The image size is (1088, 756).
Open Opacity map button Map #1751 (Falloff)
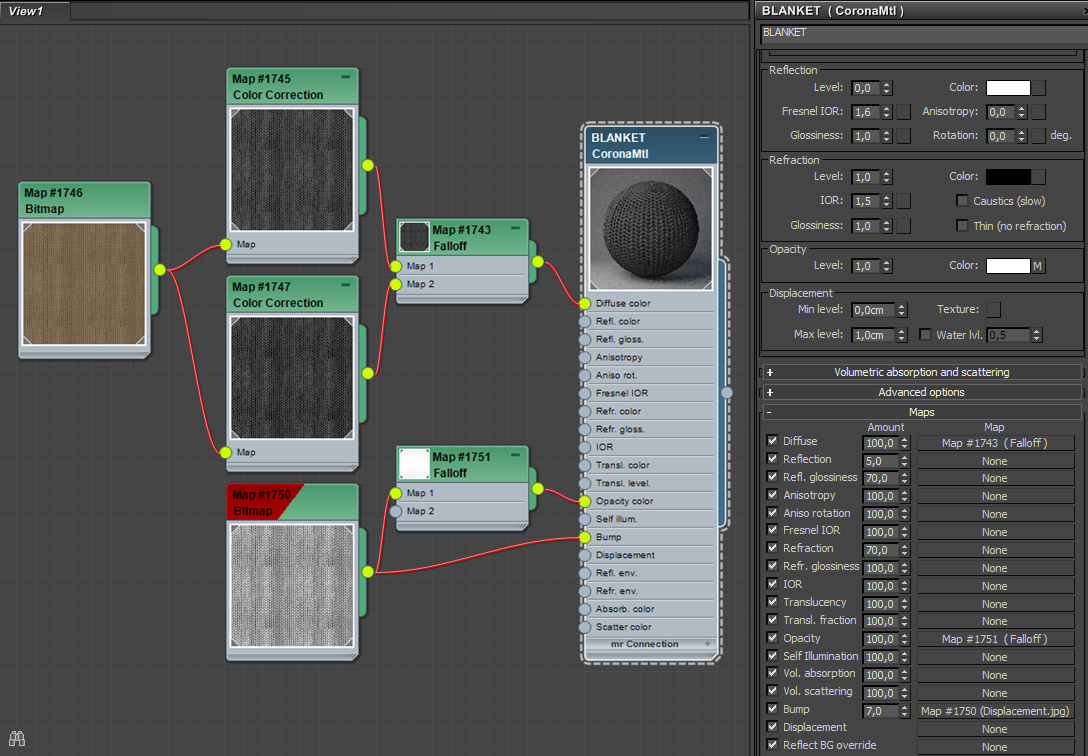(x=995, y=639)
